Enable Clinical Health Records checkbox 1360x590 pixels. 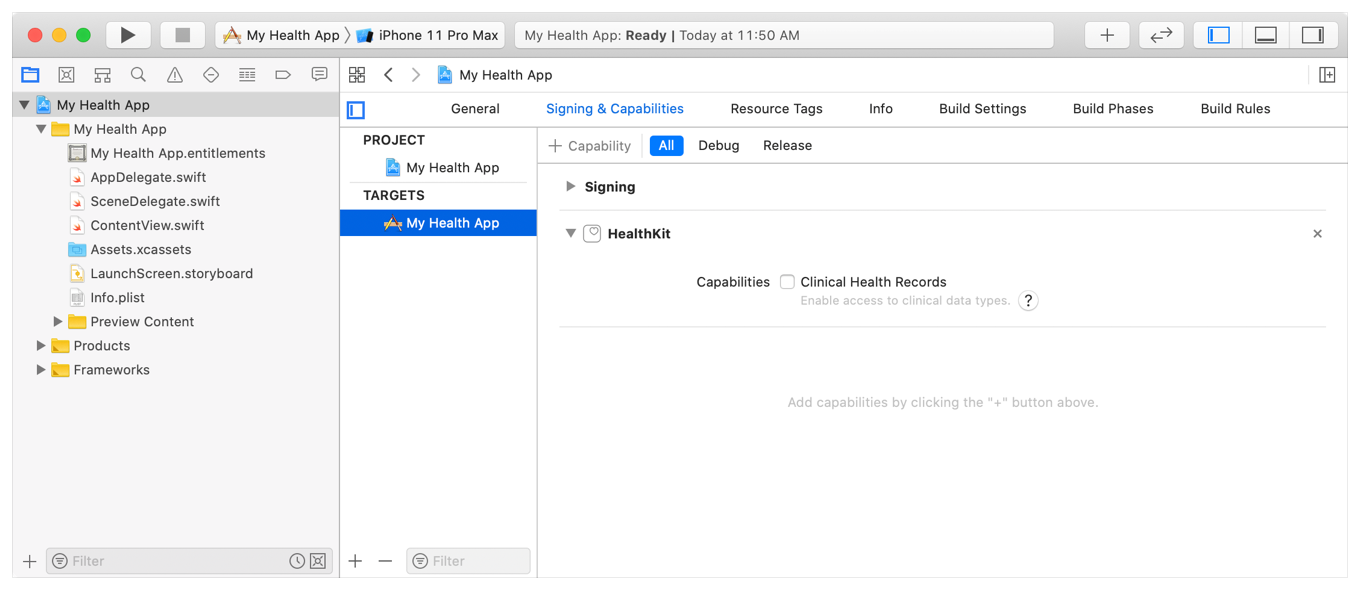788,282
